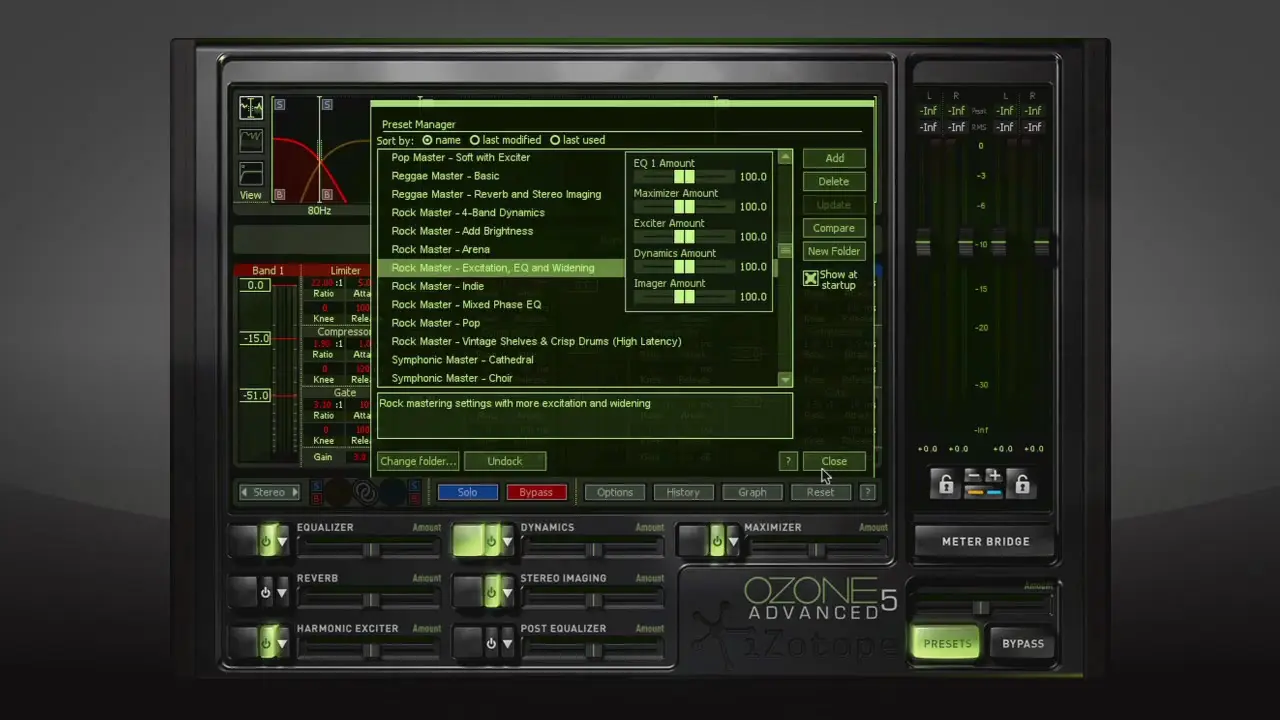Open the MAXIMIZER module preset dropdown arrow
Screen dimensions: 1280x720
point(732,542)
